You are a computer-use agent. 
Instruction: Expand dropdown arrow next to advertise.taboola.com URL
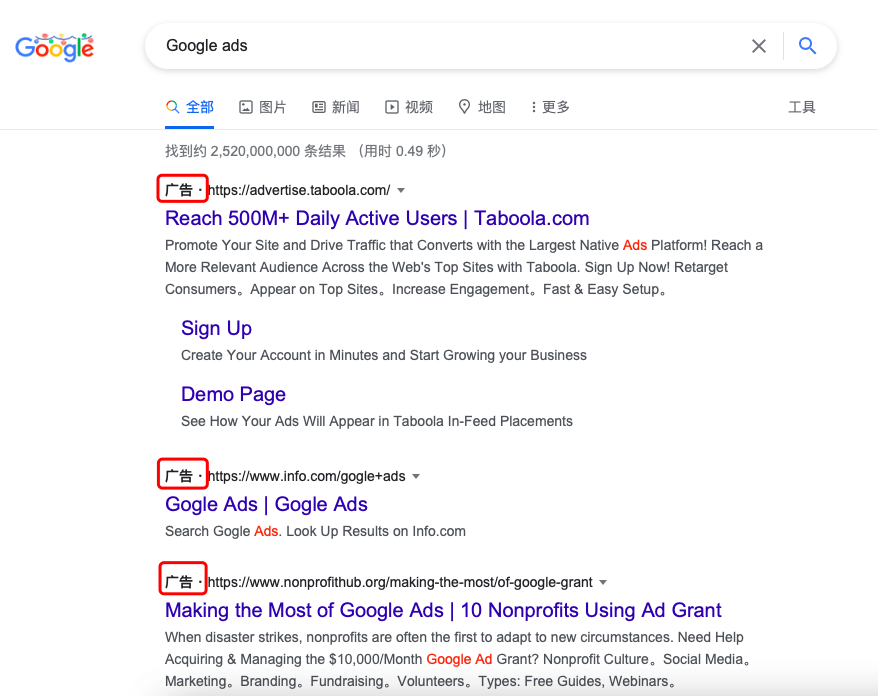401,190
